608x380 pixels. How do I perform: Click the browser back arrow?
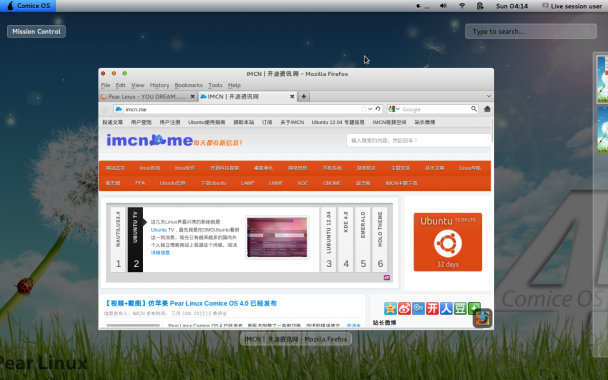pos(105,109)
